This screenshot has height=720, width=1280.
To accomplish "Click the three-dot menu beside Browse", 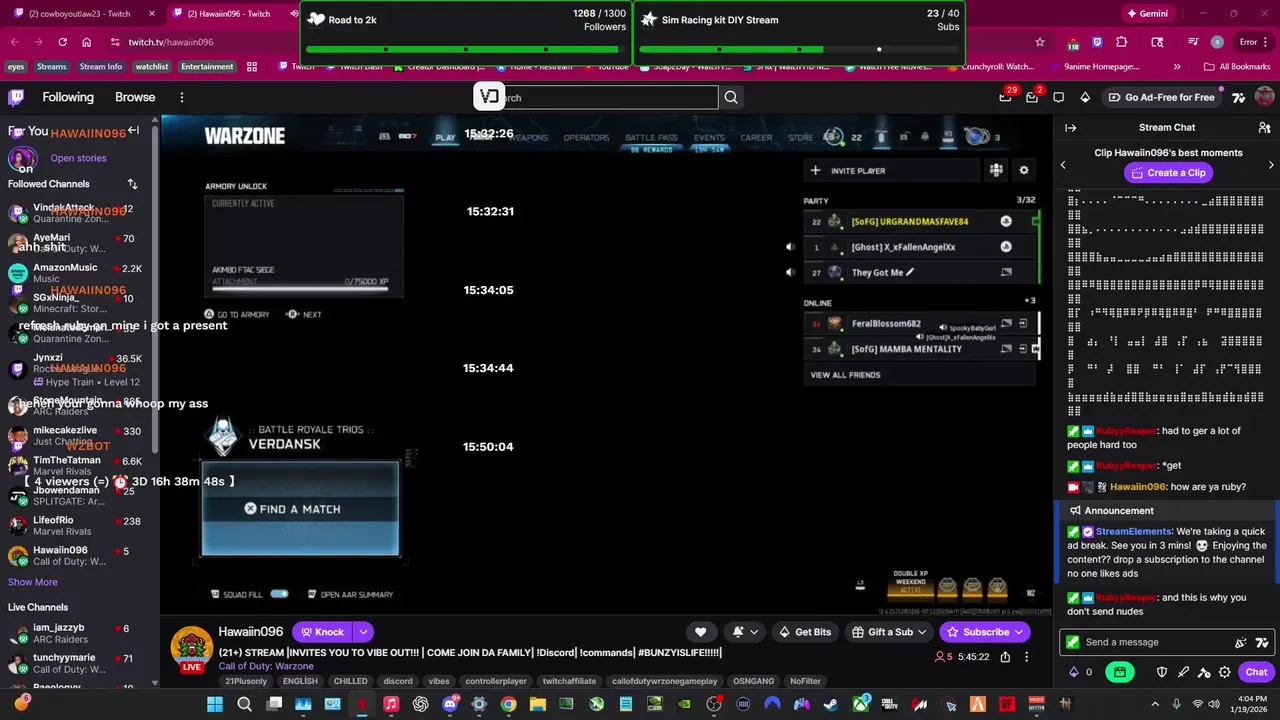I will 182,97.
